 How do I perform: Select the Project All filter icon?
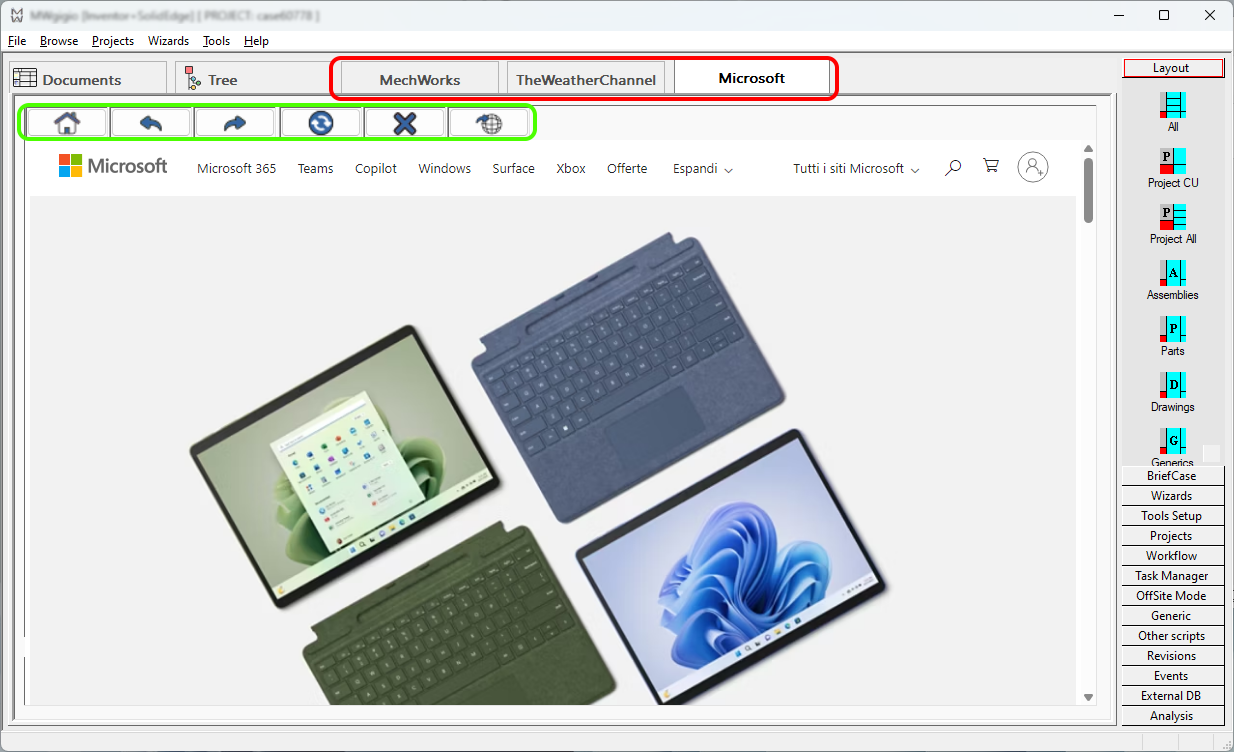[1173, 217]
